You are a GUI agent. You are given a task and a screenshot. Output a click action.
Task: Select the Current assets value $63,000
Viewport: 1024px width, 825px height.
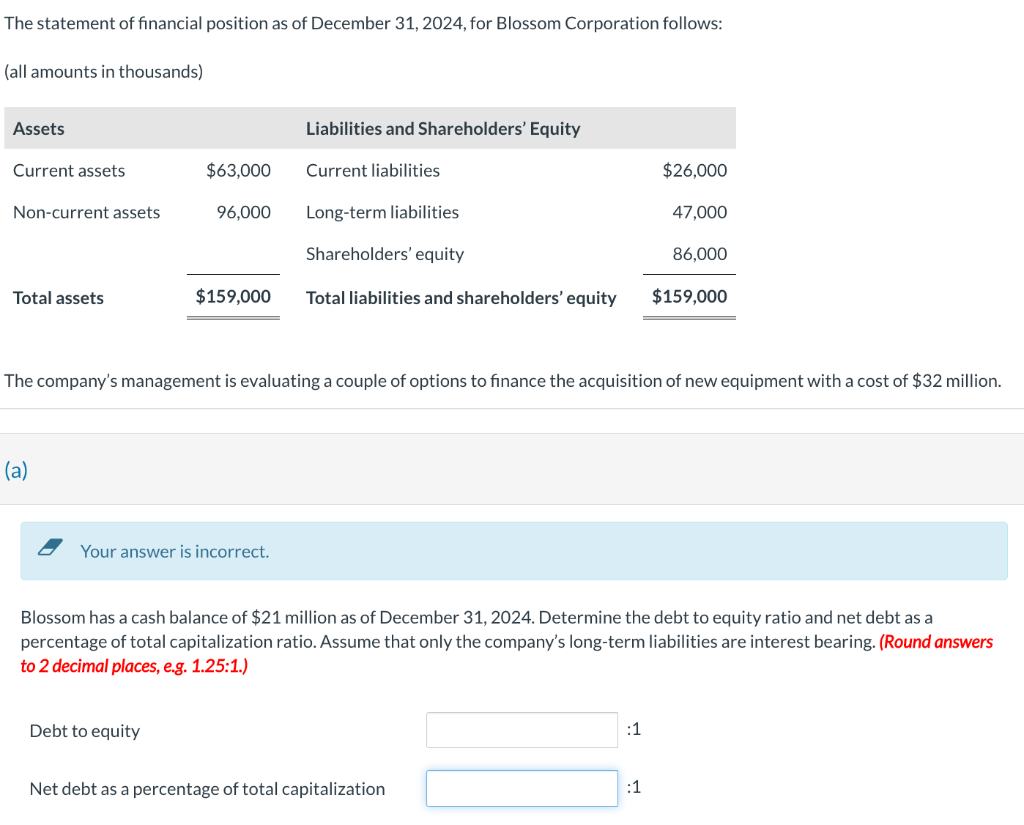(238, 170)
